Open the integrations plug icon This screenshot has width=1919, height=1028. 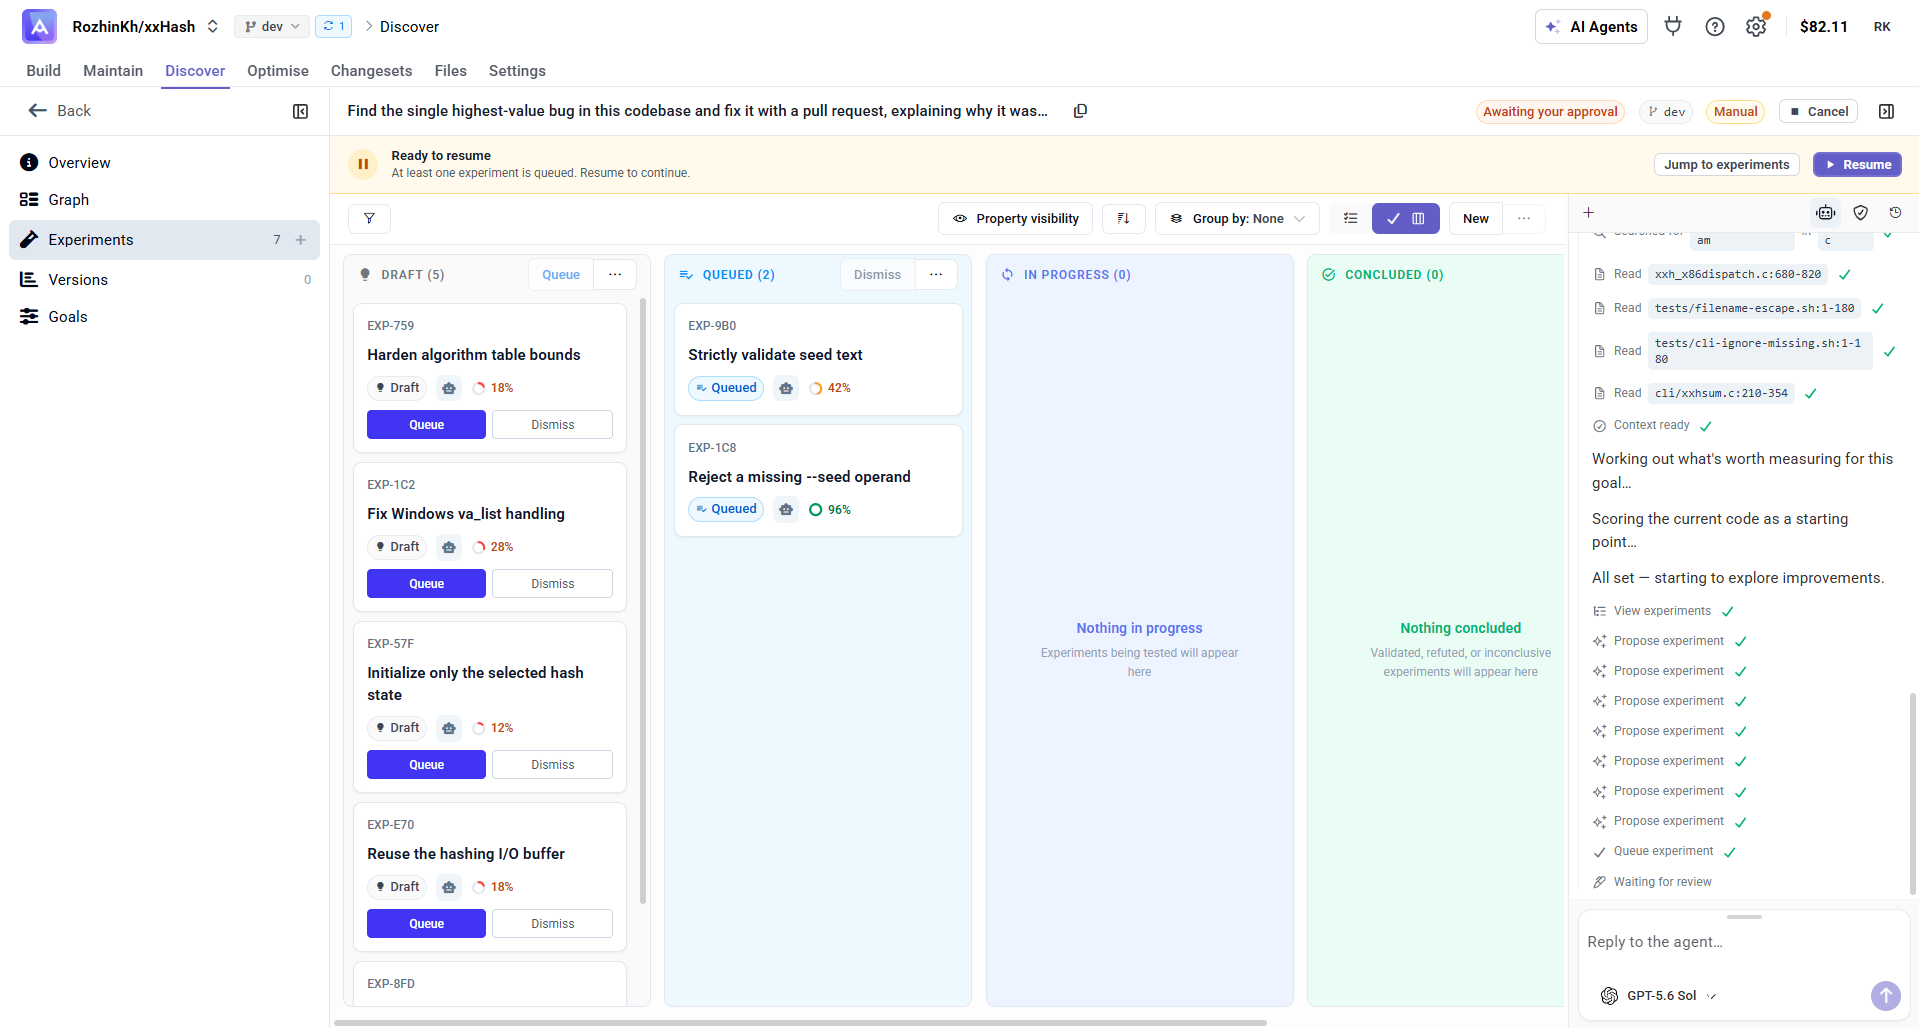(x=1673, y=26)
